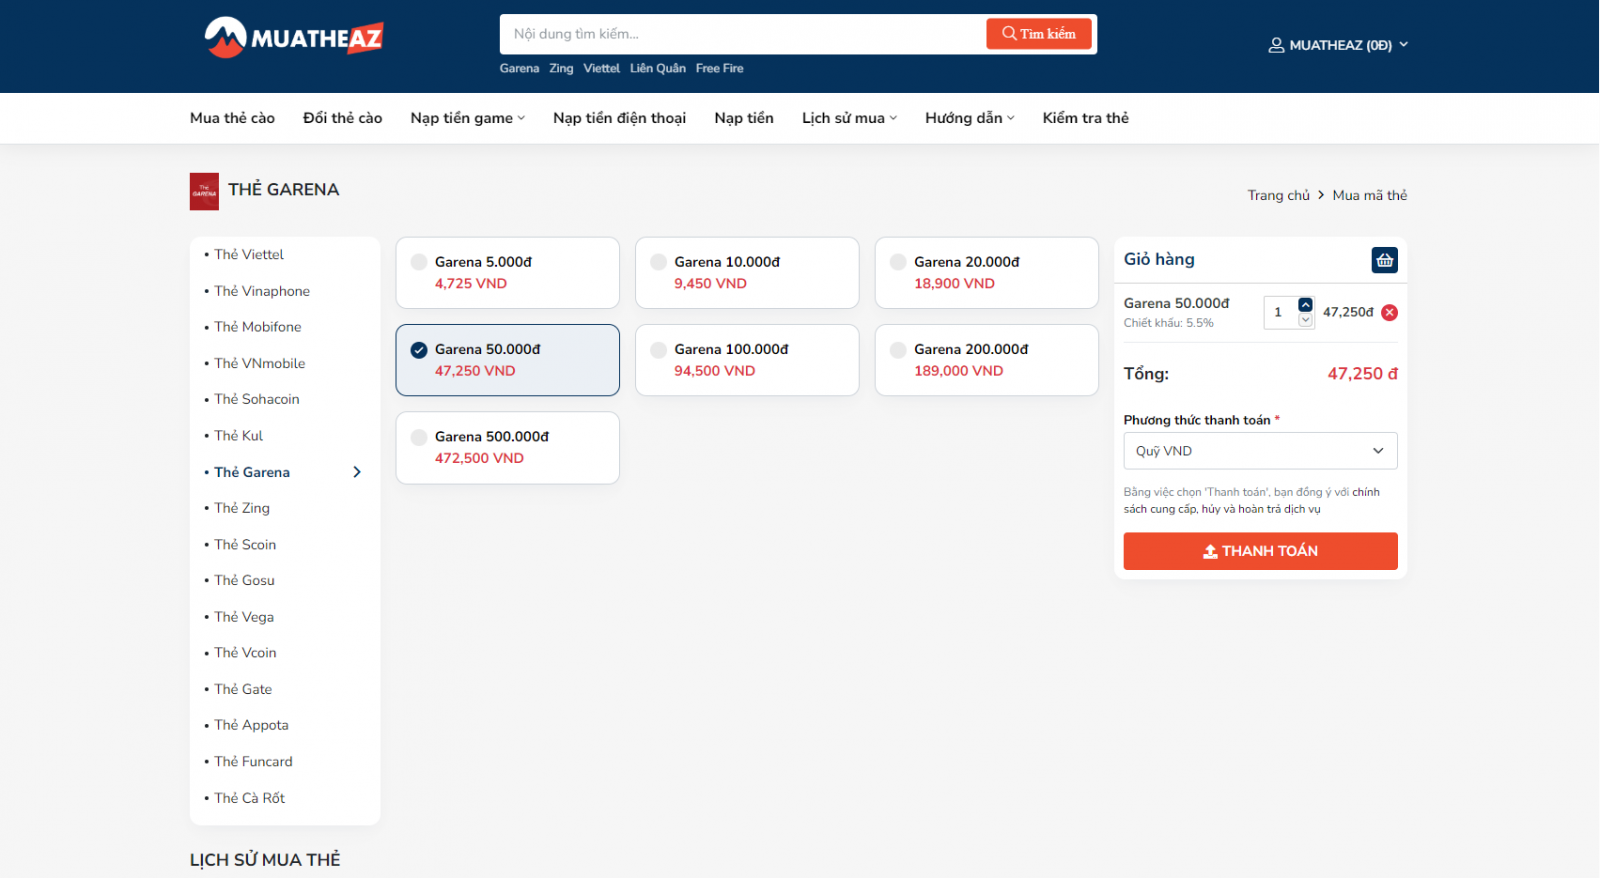Select Thẻ Garena in sidebar
1600x878 pixels.
[x=252, y=472]
